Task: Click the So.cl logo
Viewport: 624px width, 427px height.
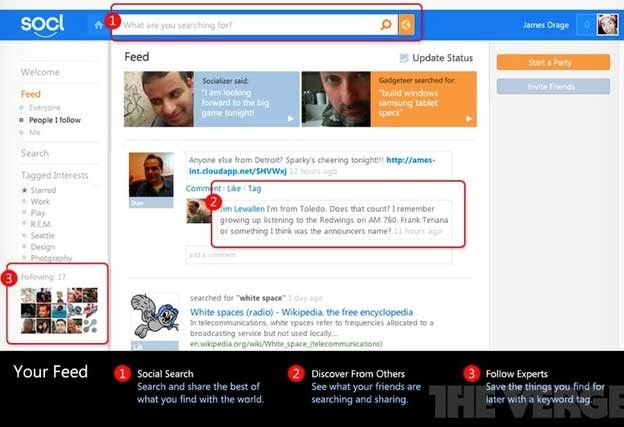Action: [42, 25]
